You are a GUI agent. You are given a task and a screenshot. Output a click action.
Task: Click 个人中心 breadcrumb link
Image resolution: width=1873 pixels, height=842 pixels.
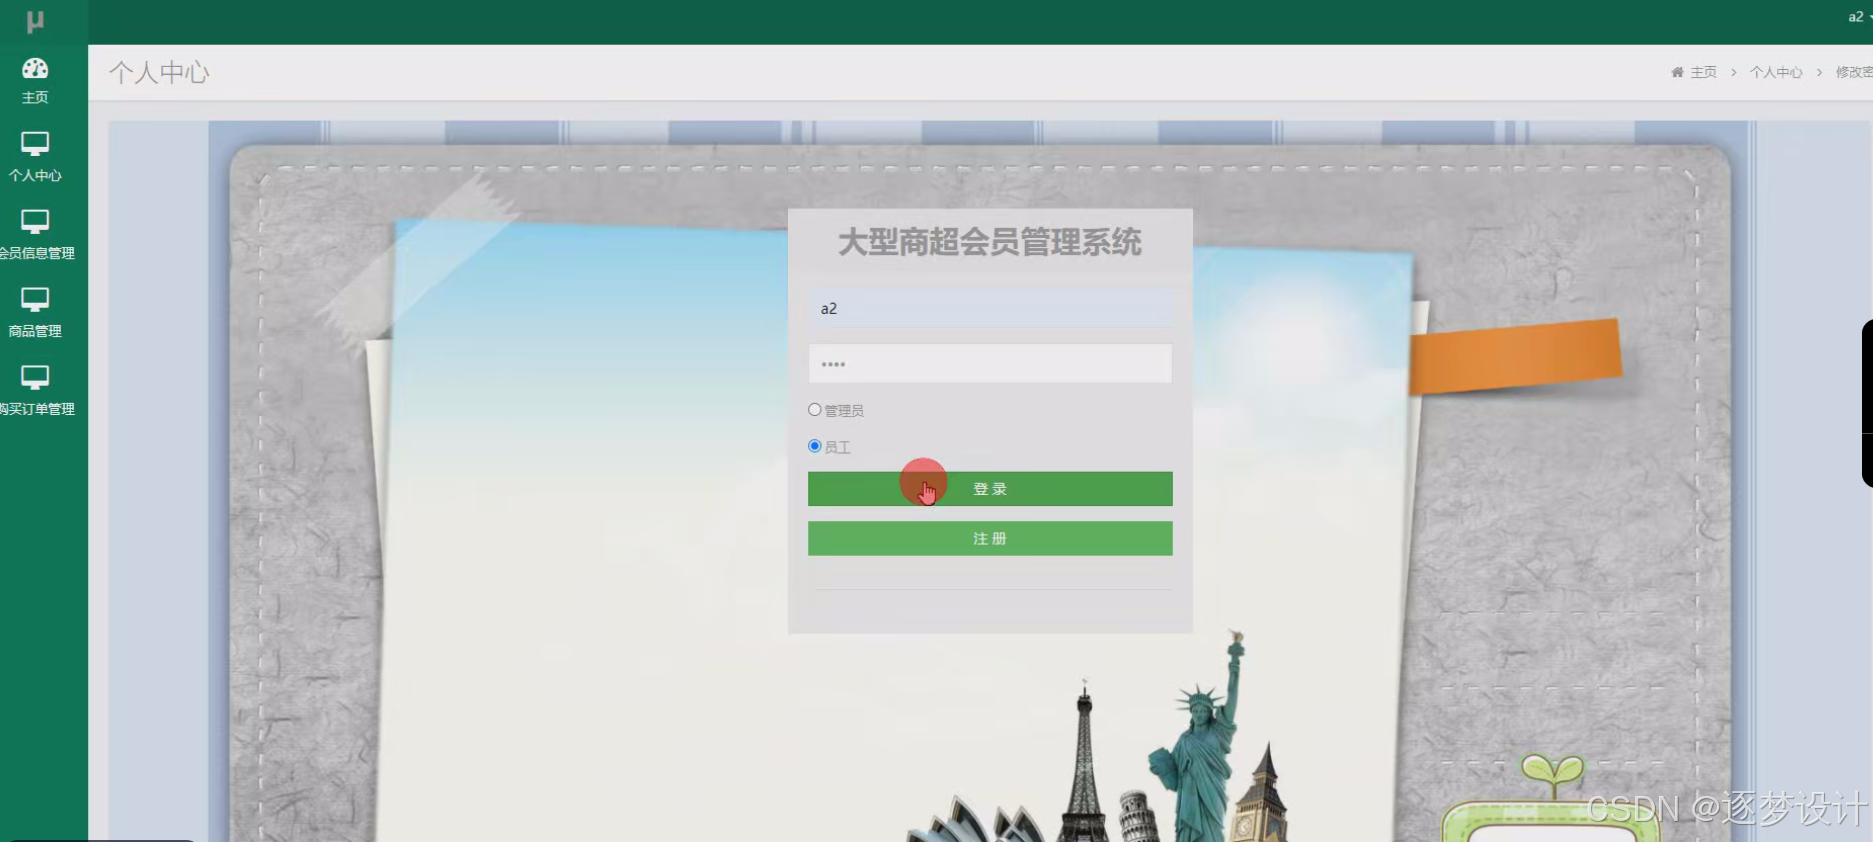[x=1776, y=72]
